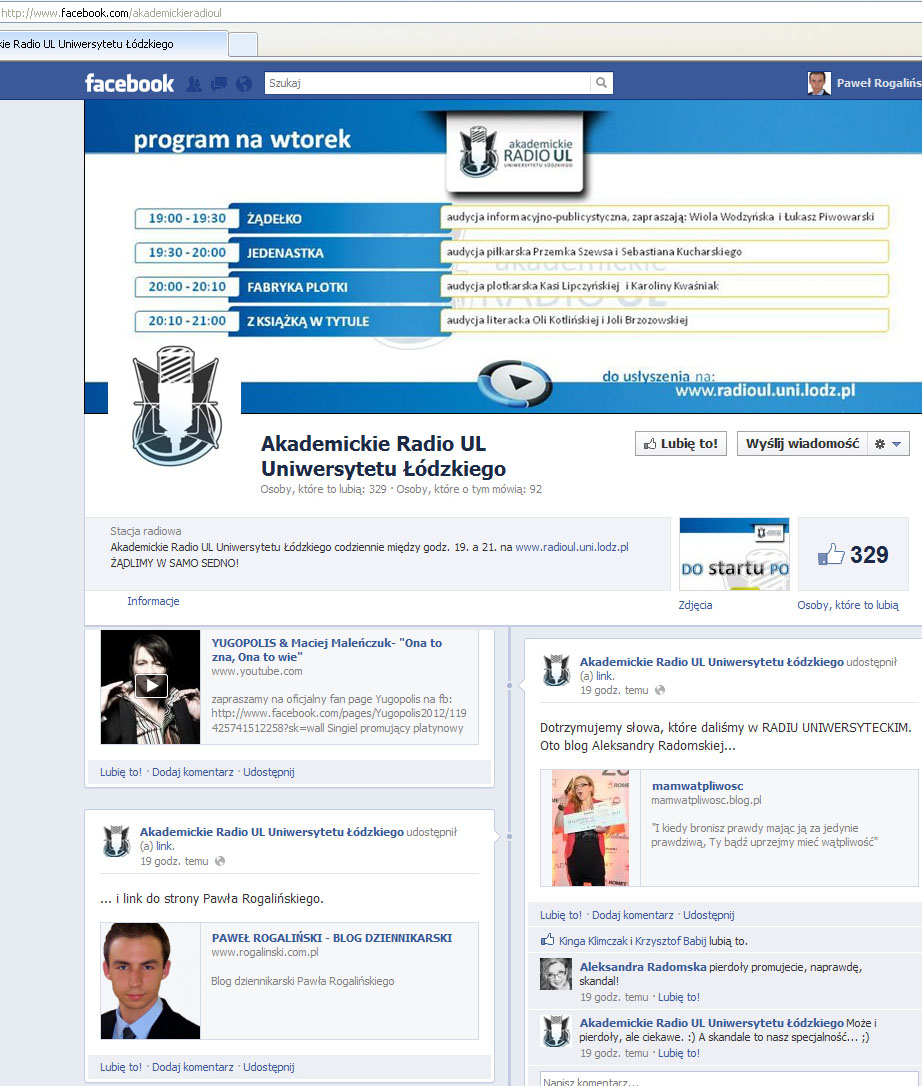
Task: Click the Wyślij wiadomość button
Action: [802, 444]
